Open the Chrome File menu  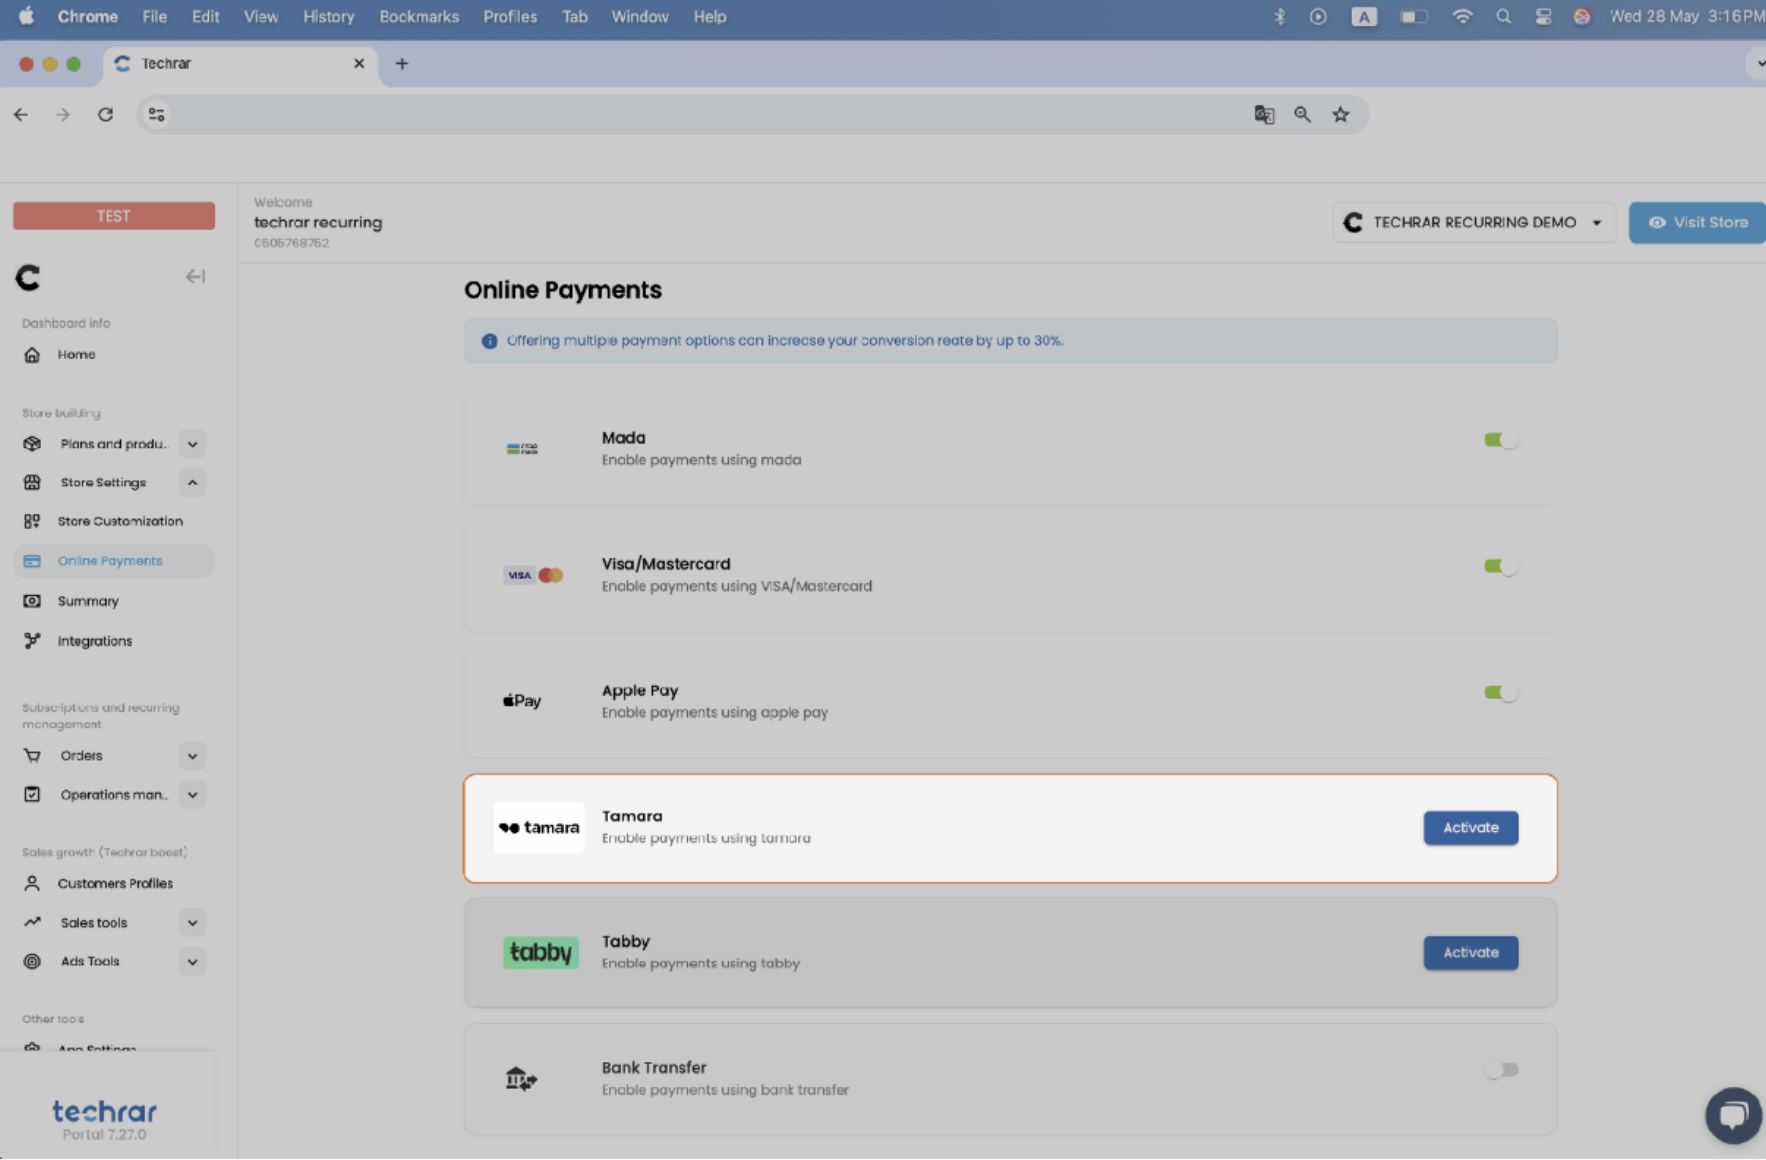[155, 17]
